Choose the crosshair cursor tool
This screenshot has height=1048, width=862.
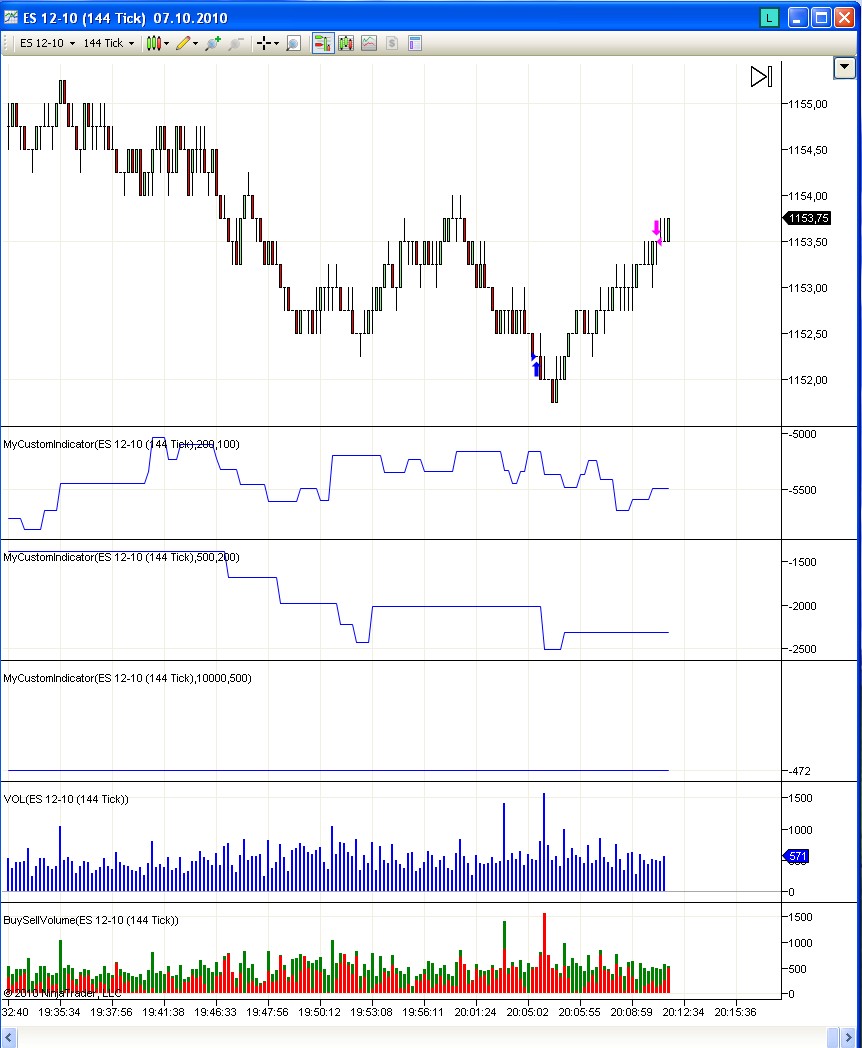(x=263, y=43)
